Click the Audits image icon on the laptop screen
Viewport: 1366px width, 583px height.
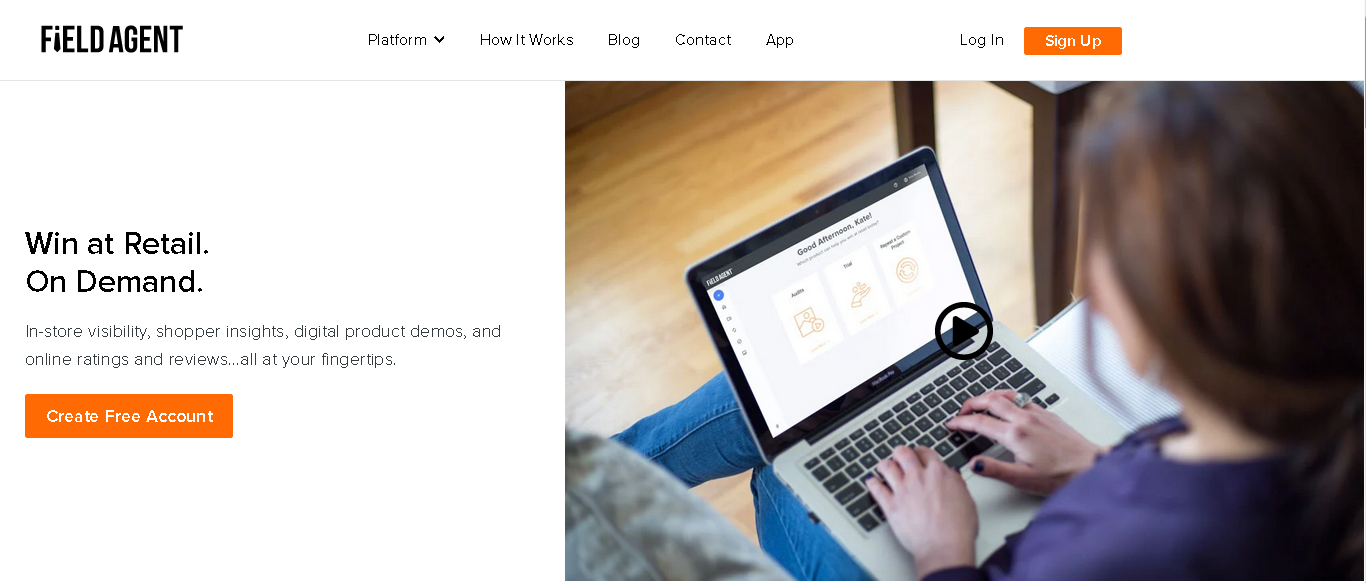pyautogui.click(x=807, y=323)
